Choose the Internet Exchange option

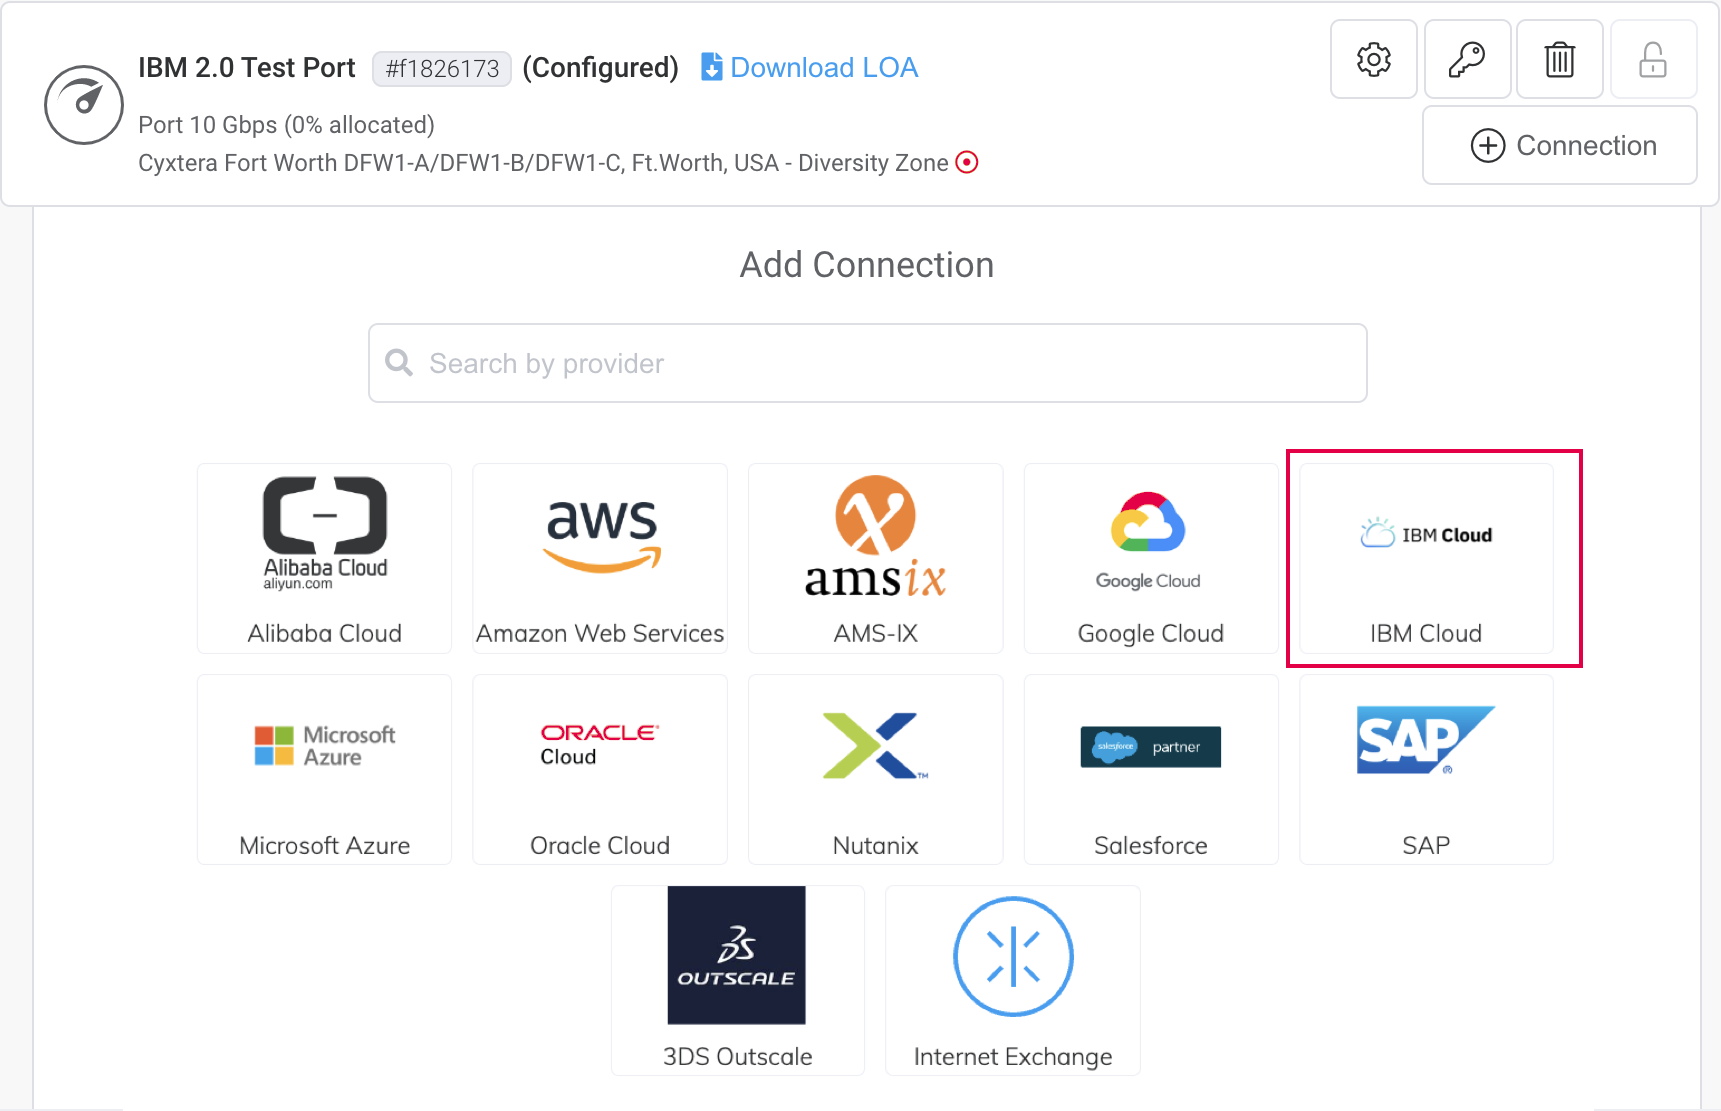pos(1012,980)
